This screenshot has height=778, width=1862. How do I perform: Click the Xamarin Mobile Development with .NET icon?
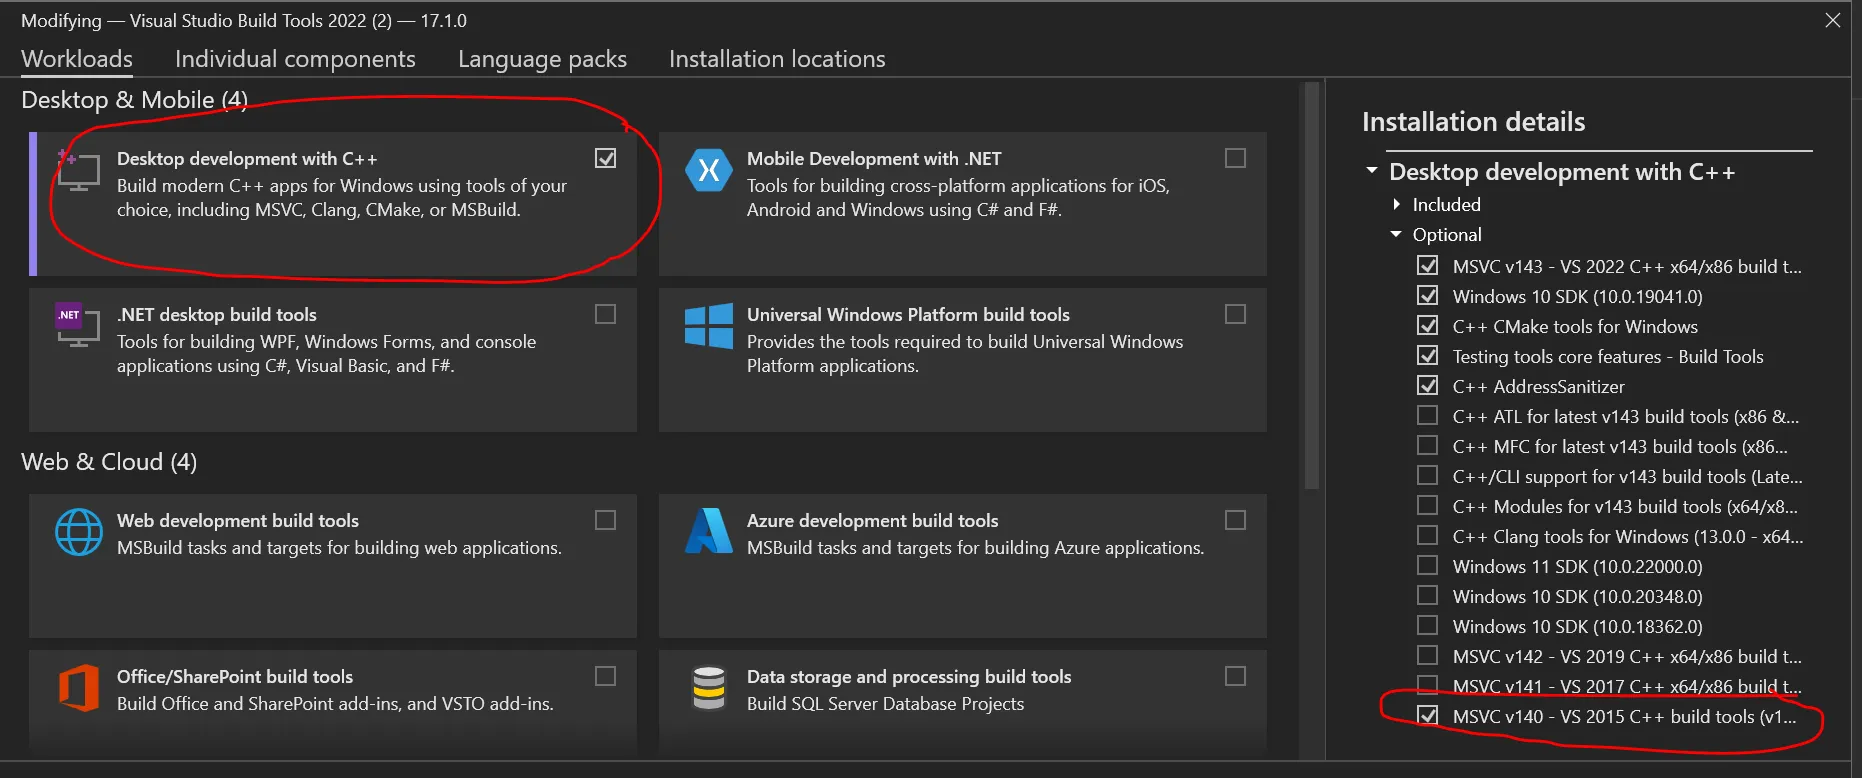tap(708, 170)
